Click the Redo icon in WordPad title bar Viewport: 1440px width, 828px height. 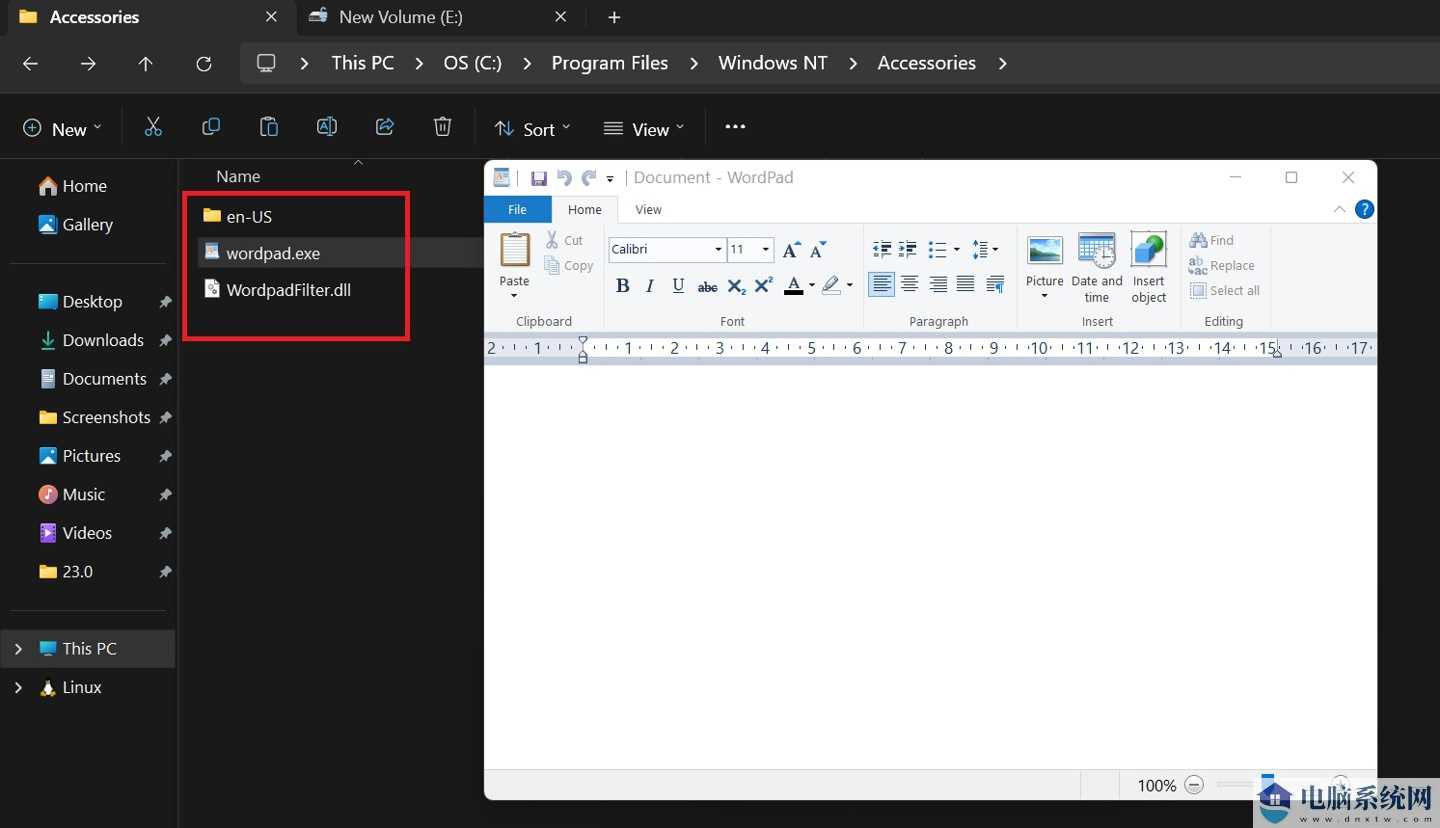pos(589,178)
